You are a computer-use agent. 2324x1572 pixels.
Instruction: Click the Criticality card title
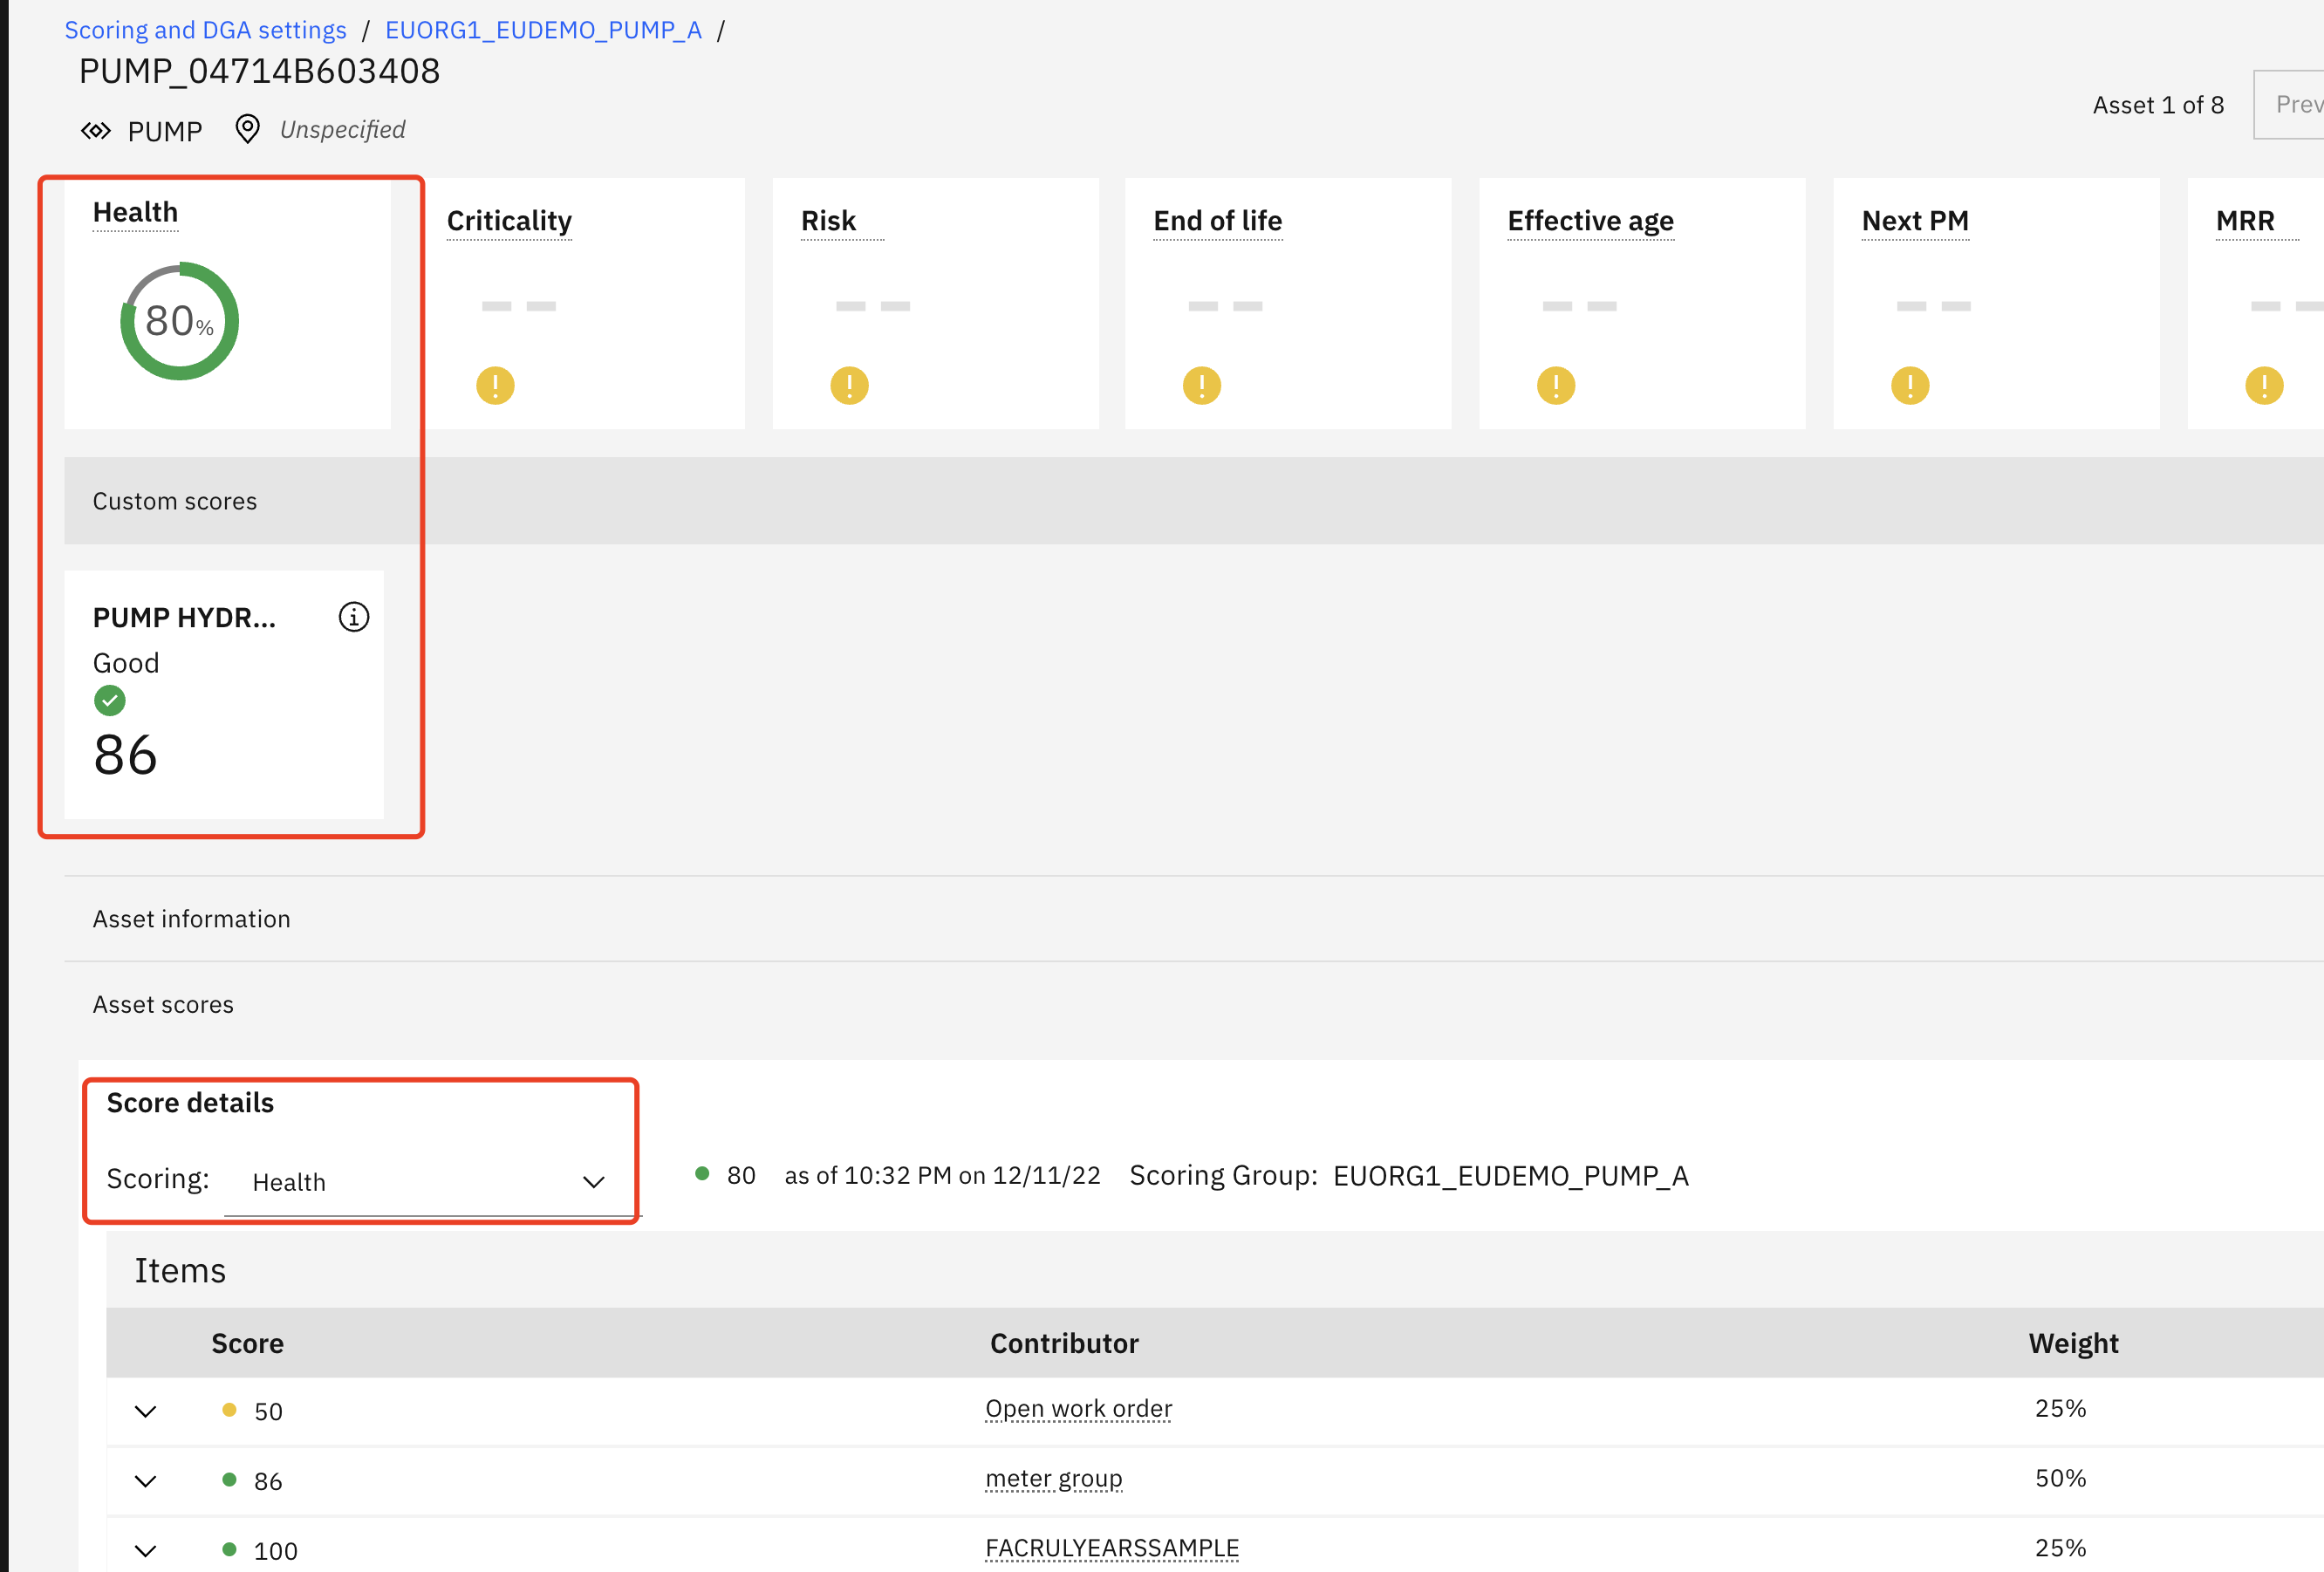click(x=509, y=221)
